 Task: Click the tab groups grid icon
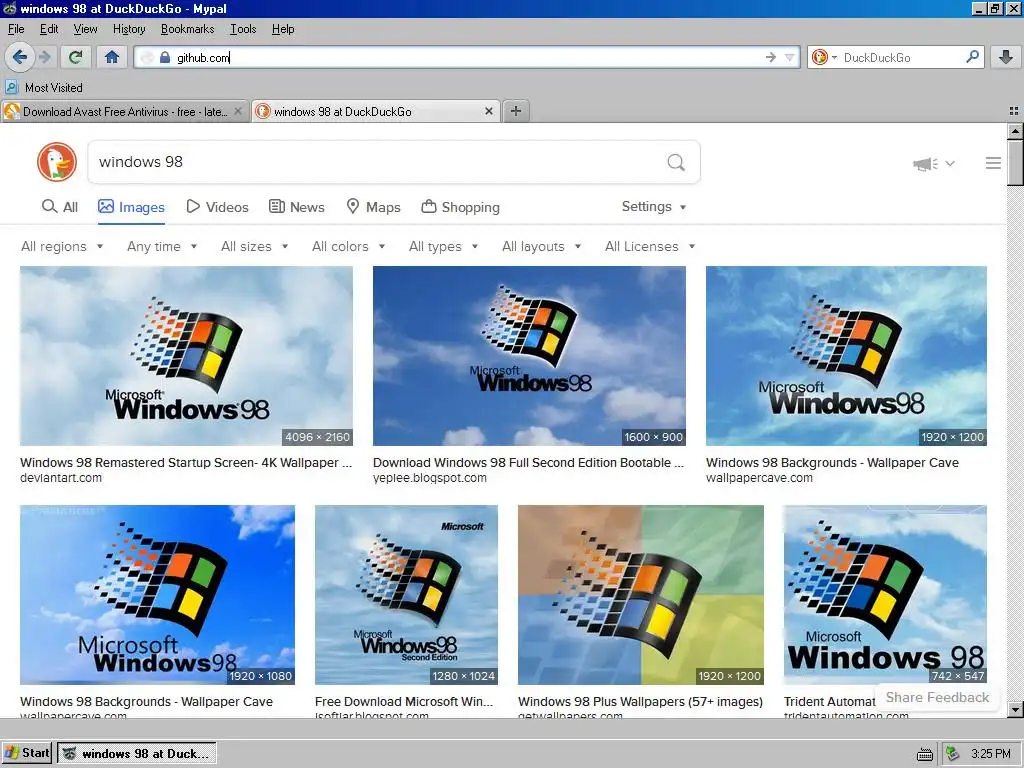pyautogui.click(x=1014, y=112)
